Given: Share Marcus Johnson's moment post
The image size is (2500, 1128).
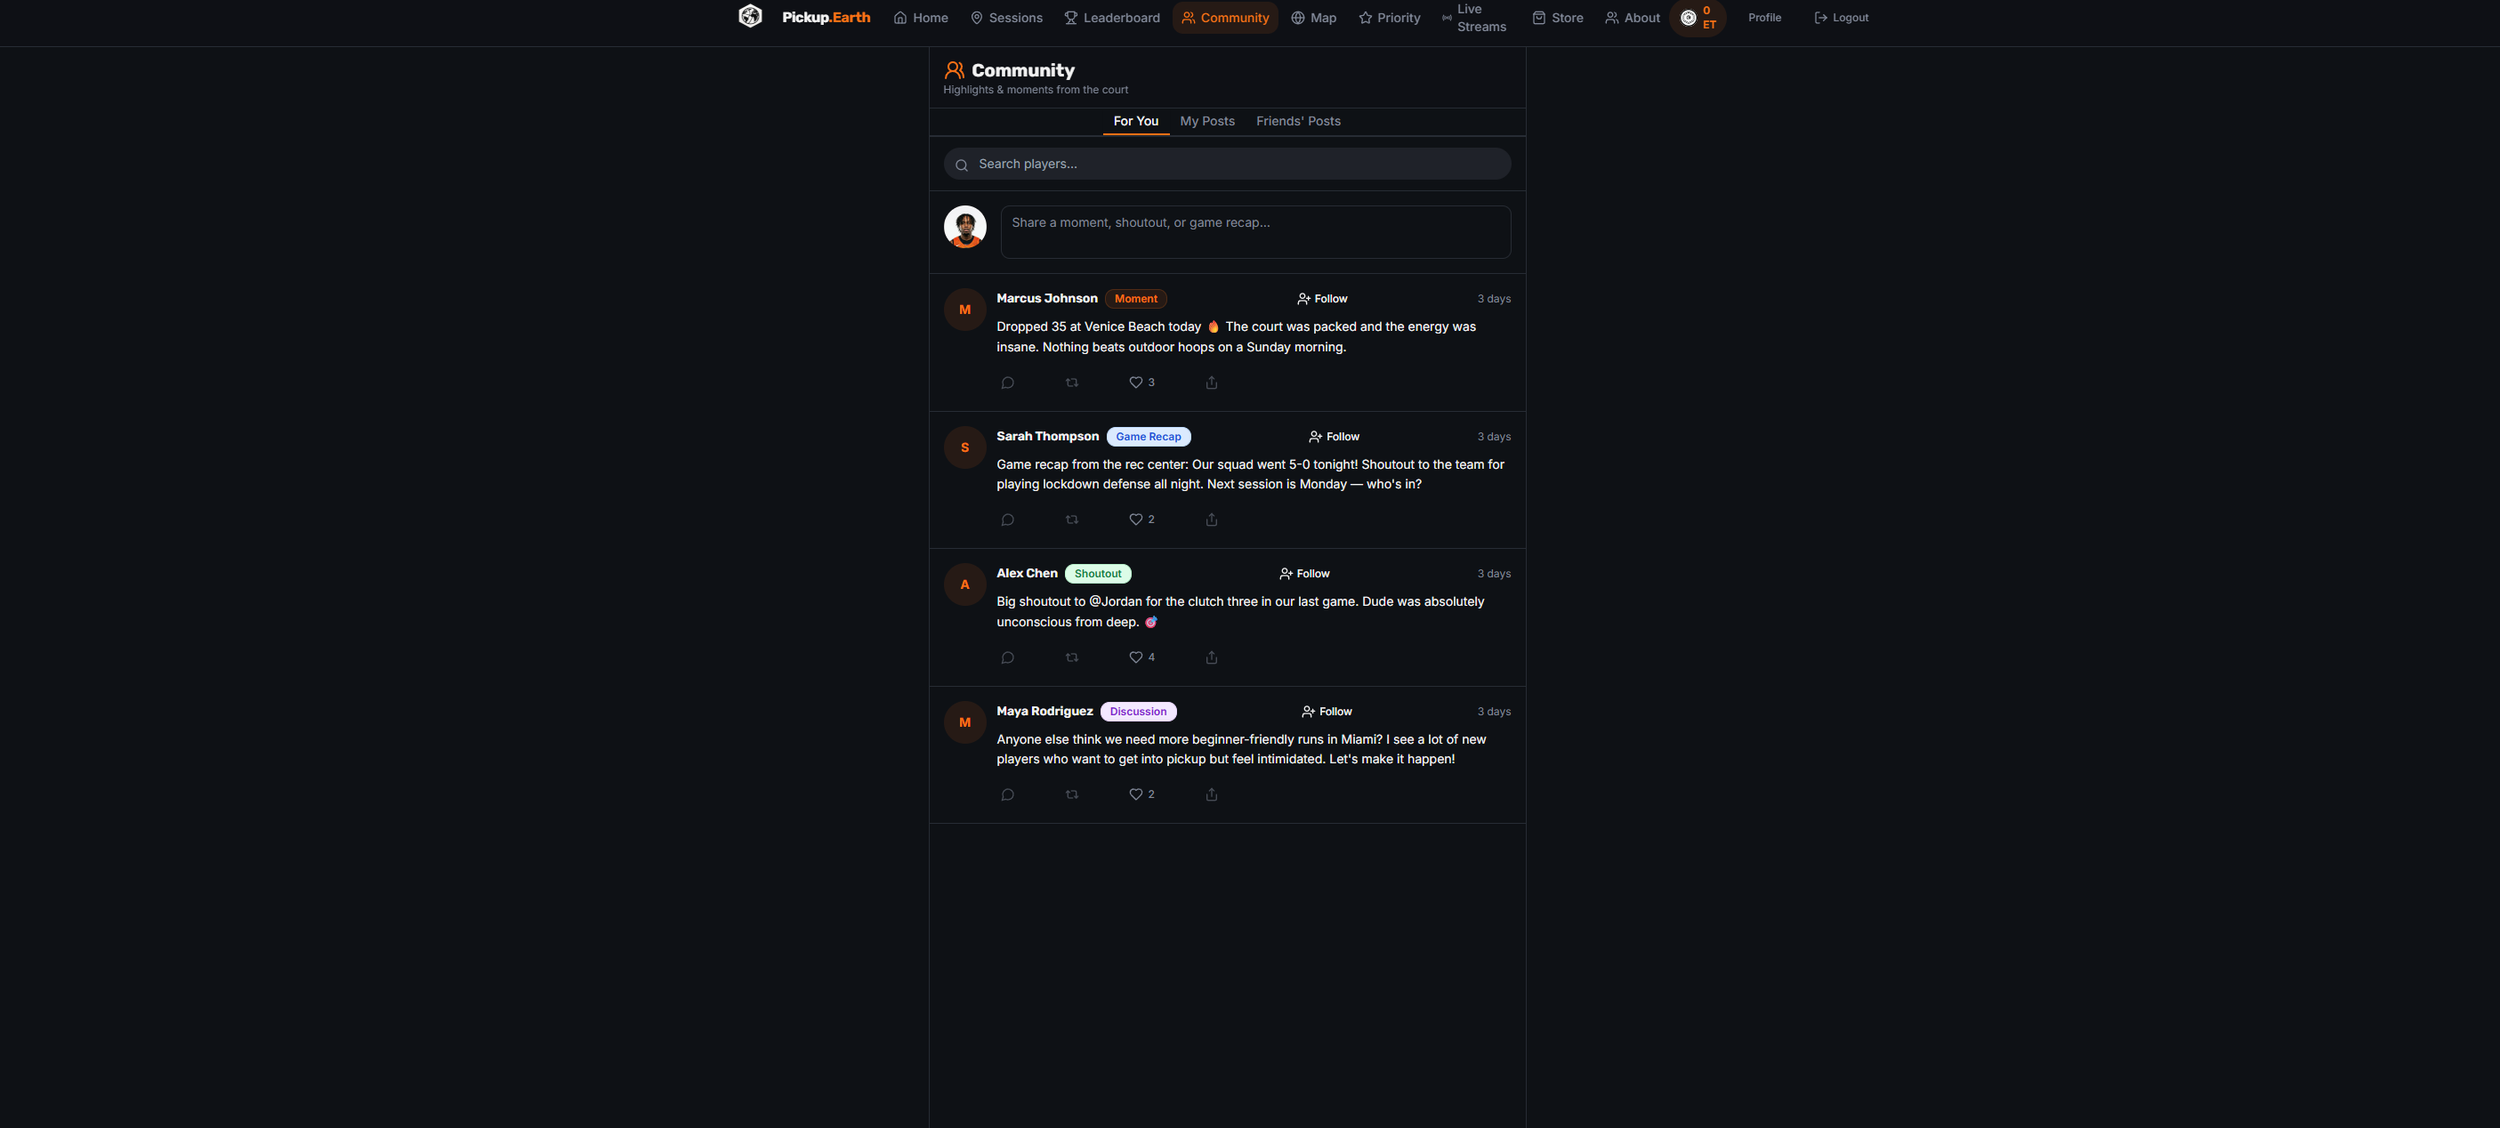Looking at the screenshot, I should click(x=1211, y=382).
